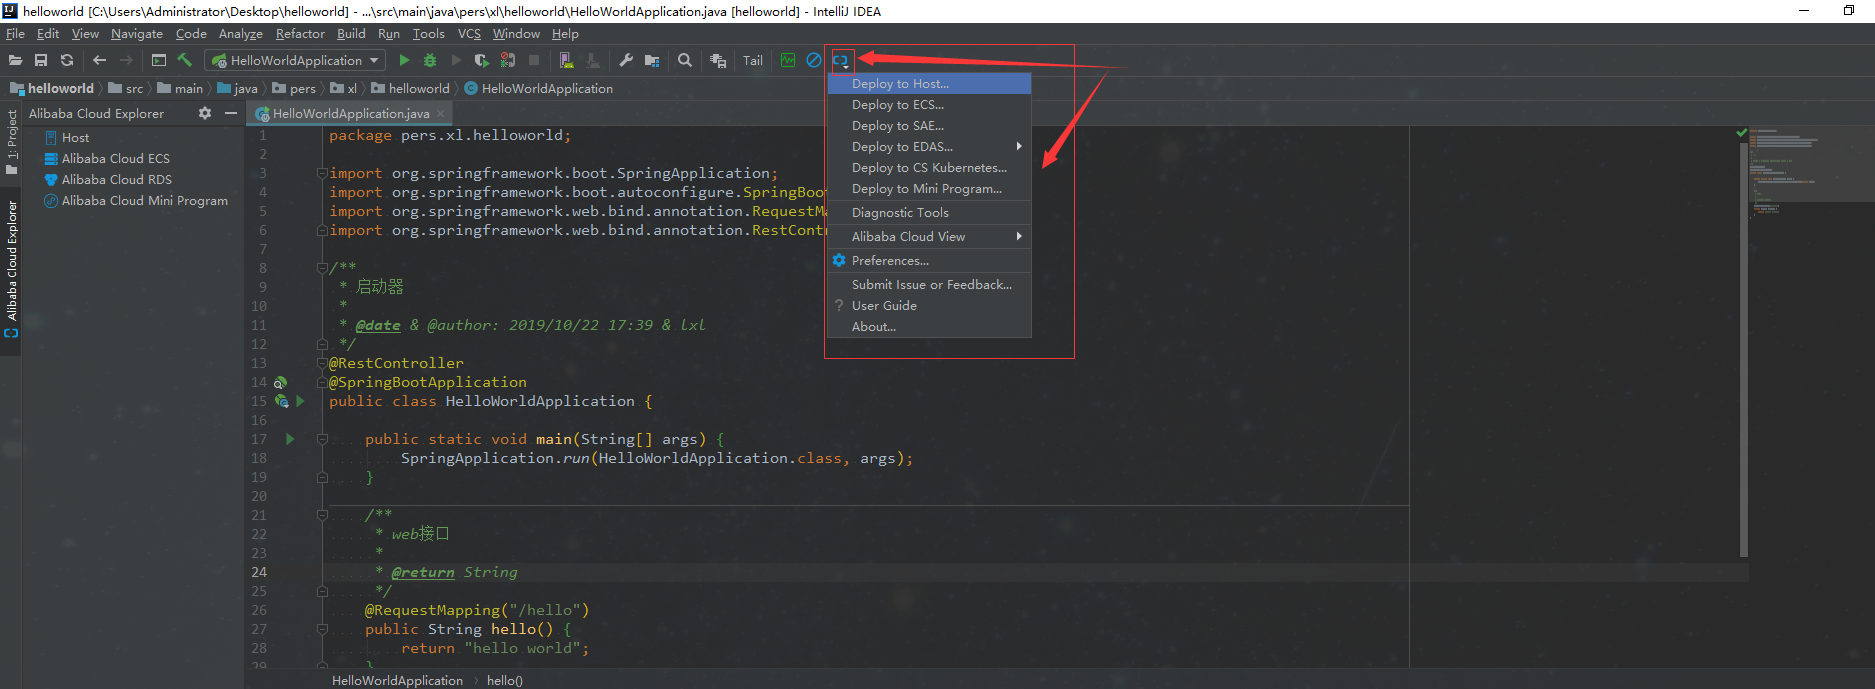Click green run gutter arrow on line 15
This screenshot has width=1875, height=689.
(x=300, y=401)
